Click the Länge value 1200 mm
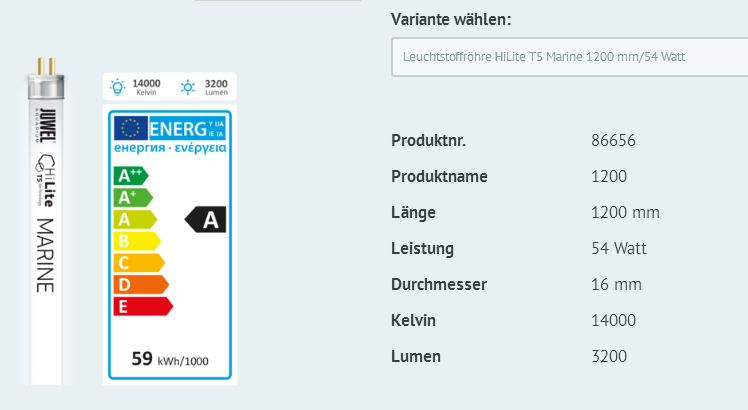This screenshot has width=748, height=410. point(626,212)
